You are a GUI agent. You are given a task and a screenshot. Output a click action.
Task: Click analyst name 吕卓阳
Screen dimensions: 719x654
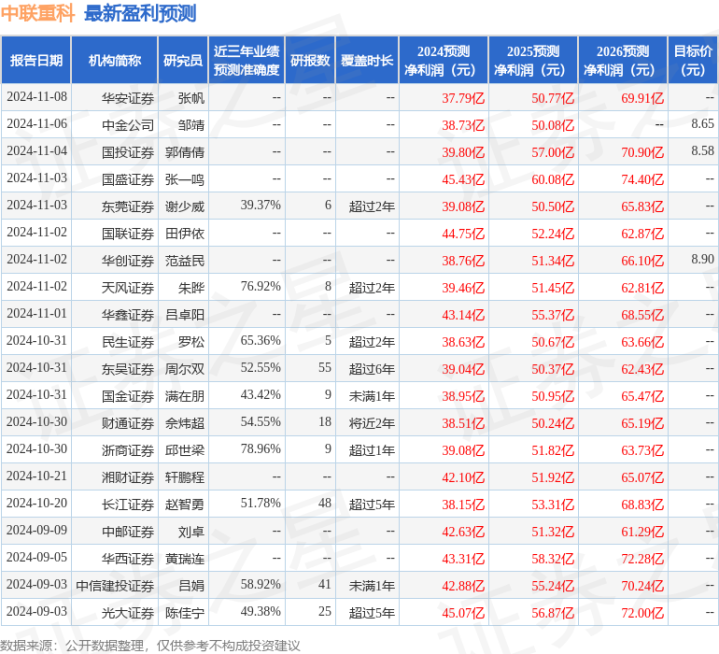click(185, 315)
